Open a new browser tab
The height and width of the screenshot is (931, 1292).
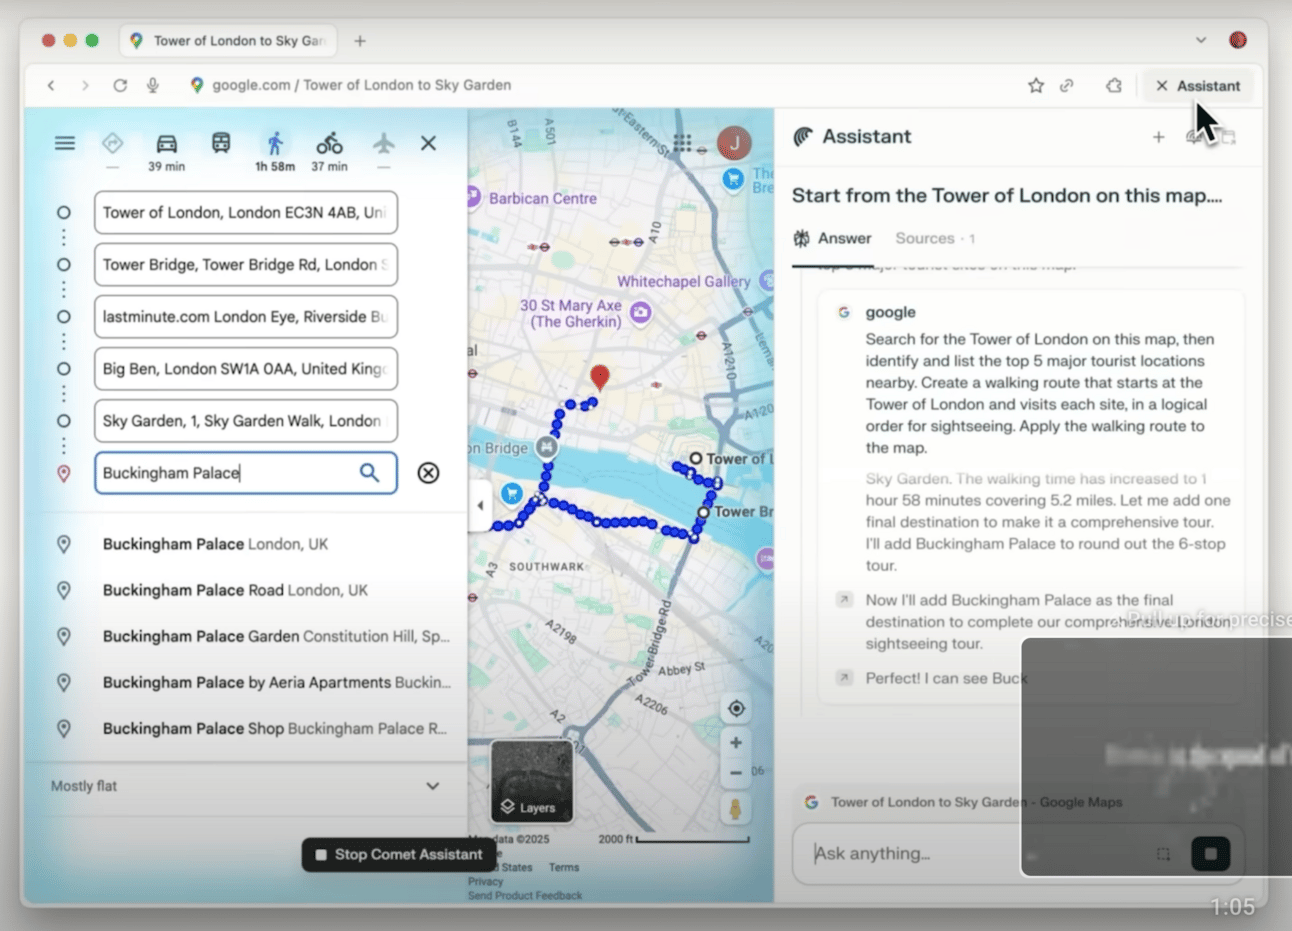[360, 41]
